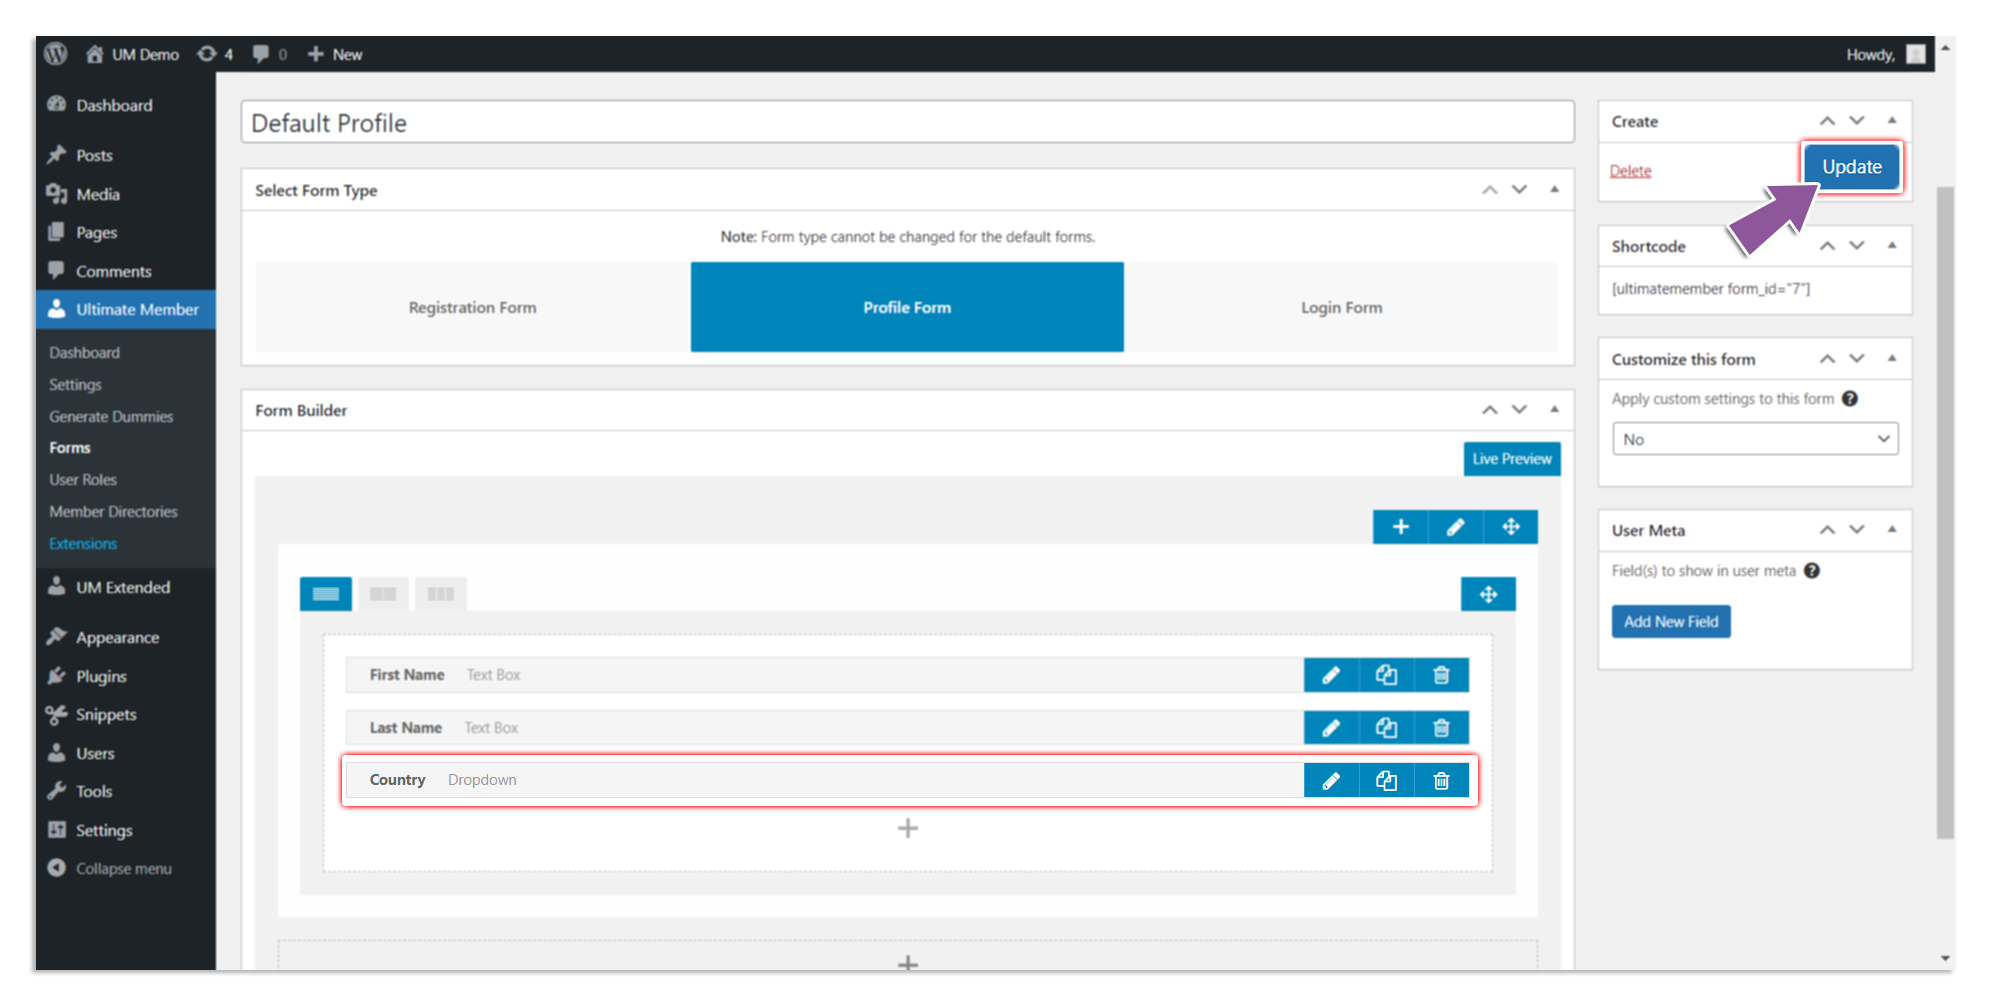1992x1006 pixels.
Task: Click the Update button
Action: coord(1851,167)
